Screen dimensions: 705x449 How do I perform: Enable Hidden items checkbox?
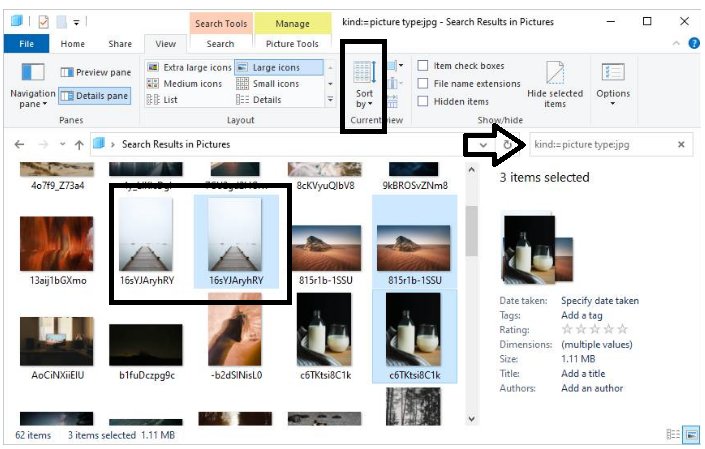423,101
